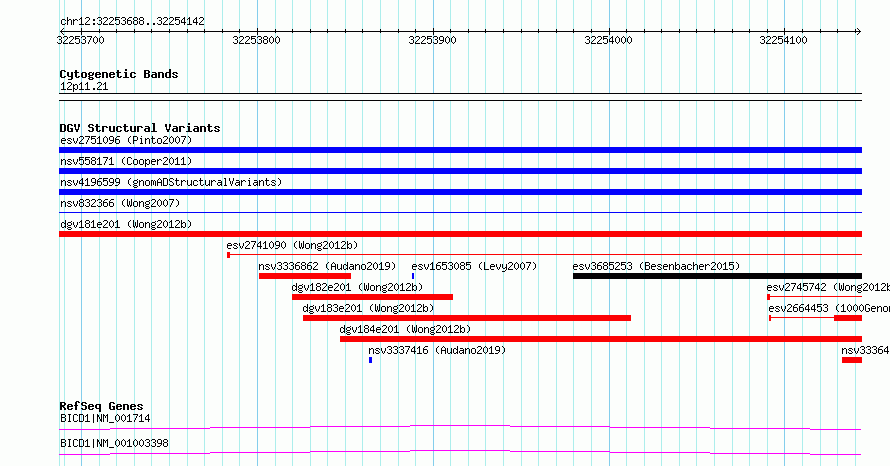Open the BICD1|NM_001003398 gene label
The image size is (890, 466).
pyautogui.click(x=114, y=443)
